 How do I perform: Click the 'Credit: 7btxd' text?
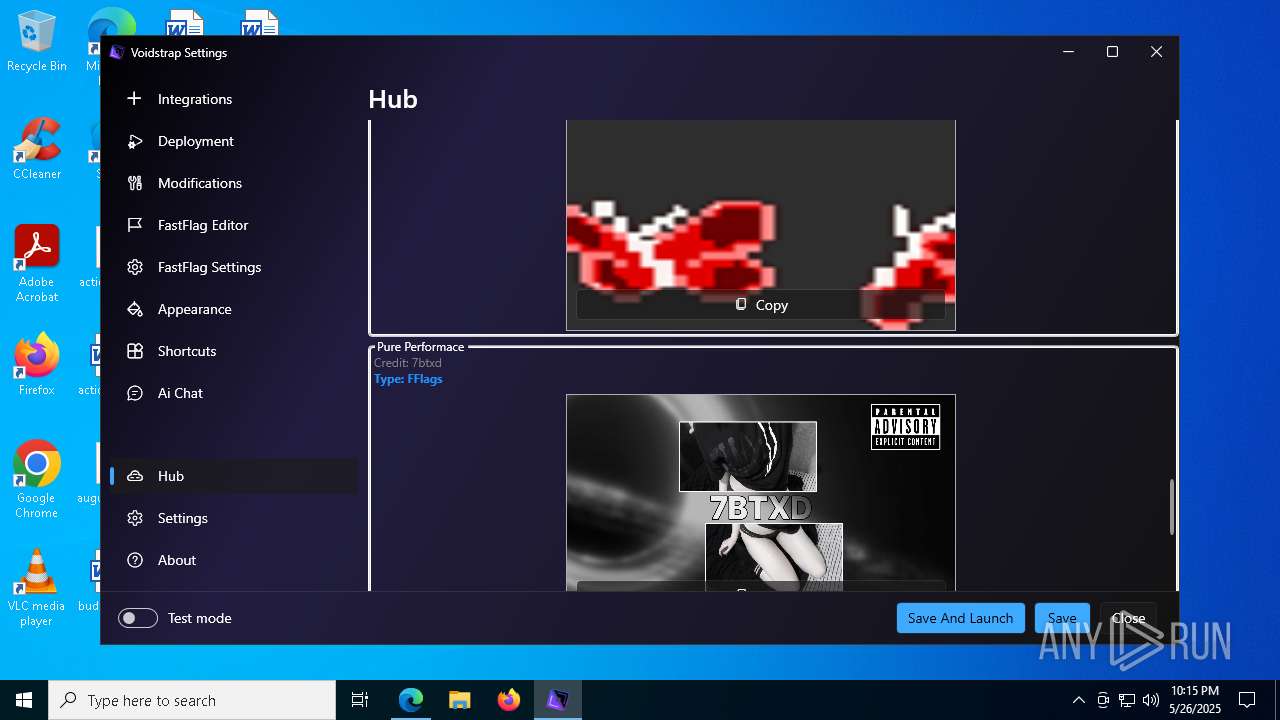(x=408, y=363)
